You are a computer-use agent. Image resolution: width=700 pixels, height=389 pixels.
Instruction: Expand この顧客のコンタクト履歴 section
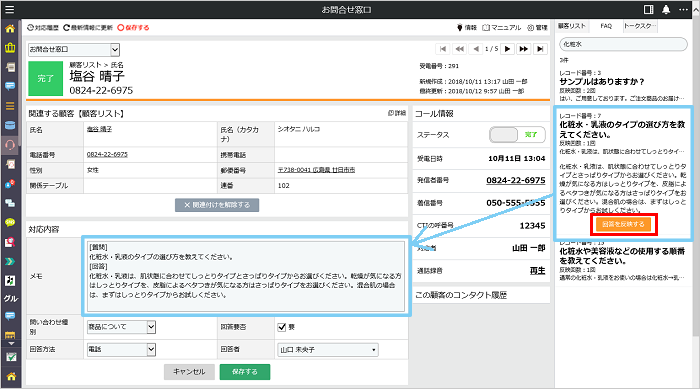(481, 295)
